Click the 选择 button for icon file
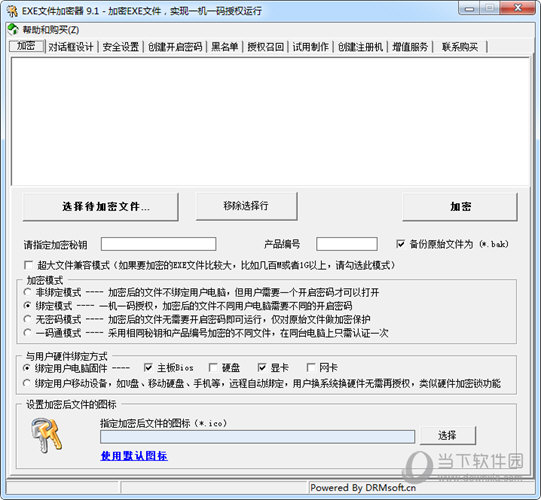Viewport: 541px width, 500px height. [447, 435]
